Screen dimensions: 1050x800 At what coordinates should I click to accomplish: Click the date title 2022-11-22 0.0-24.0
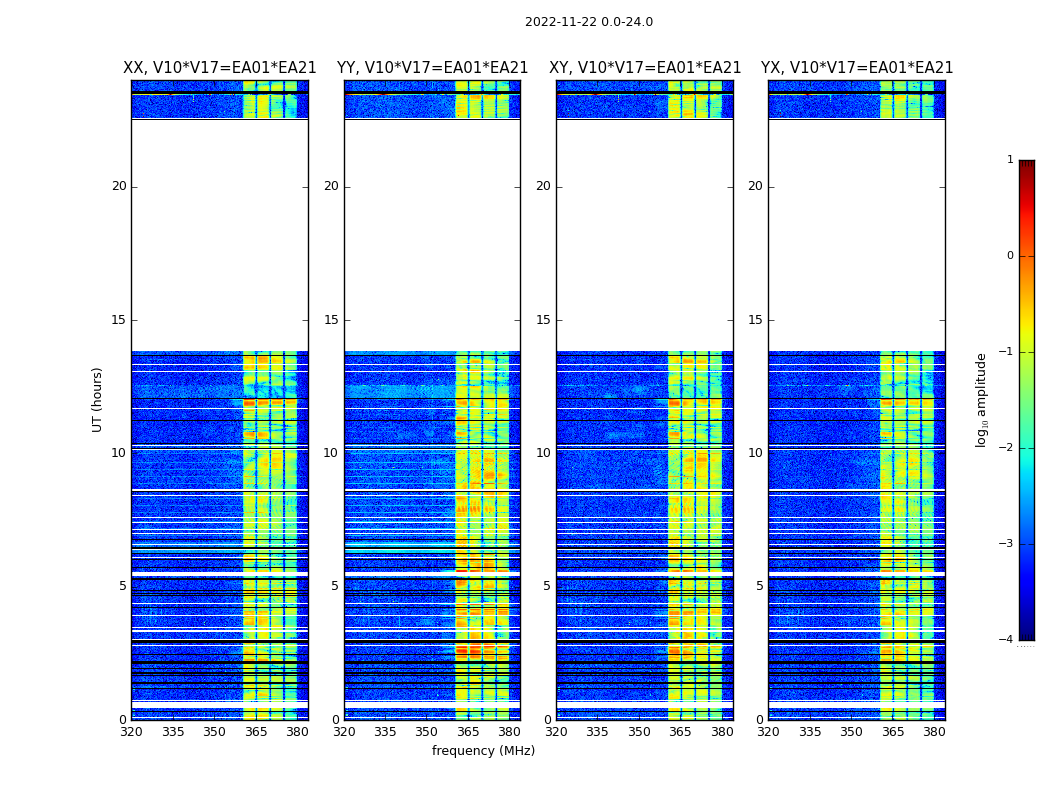(588, 22)
